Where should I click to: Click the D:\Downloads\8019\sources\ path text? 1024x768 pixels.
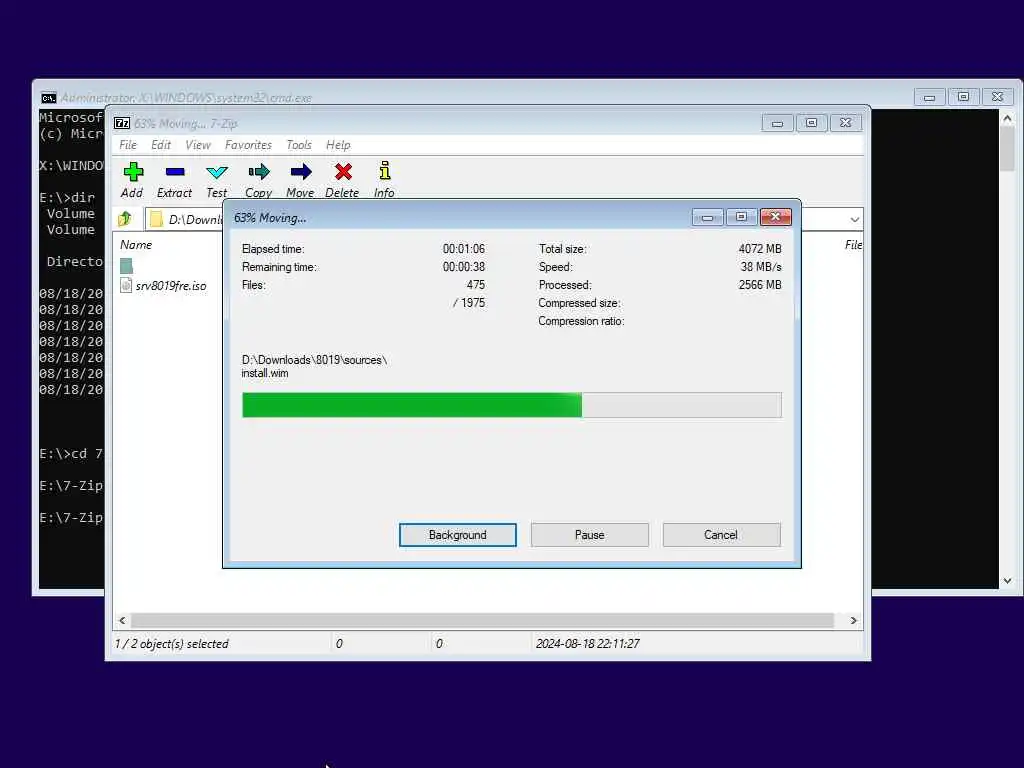click(314, 360)
